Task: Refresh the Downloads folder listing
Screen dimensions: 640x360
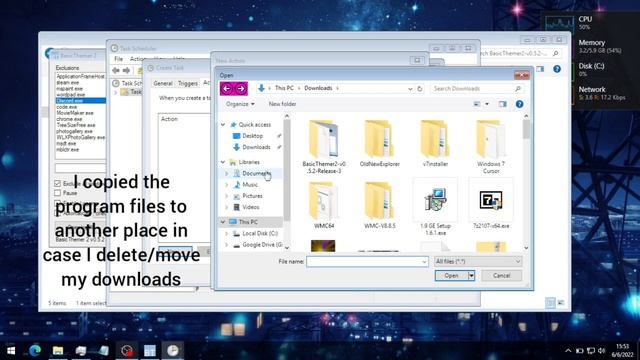Action: pos(420,89)
